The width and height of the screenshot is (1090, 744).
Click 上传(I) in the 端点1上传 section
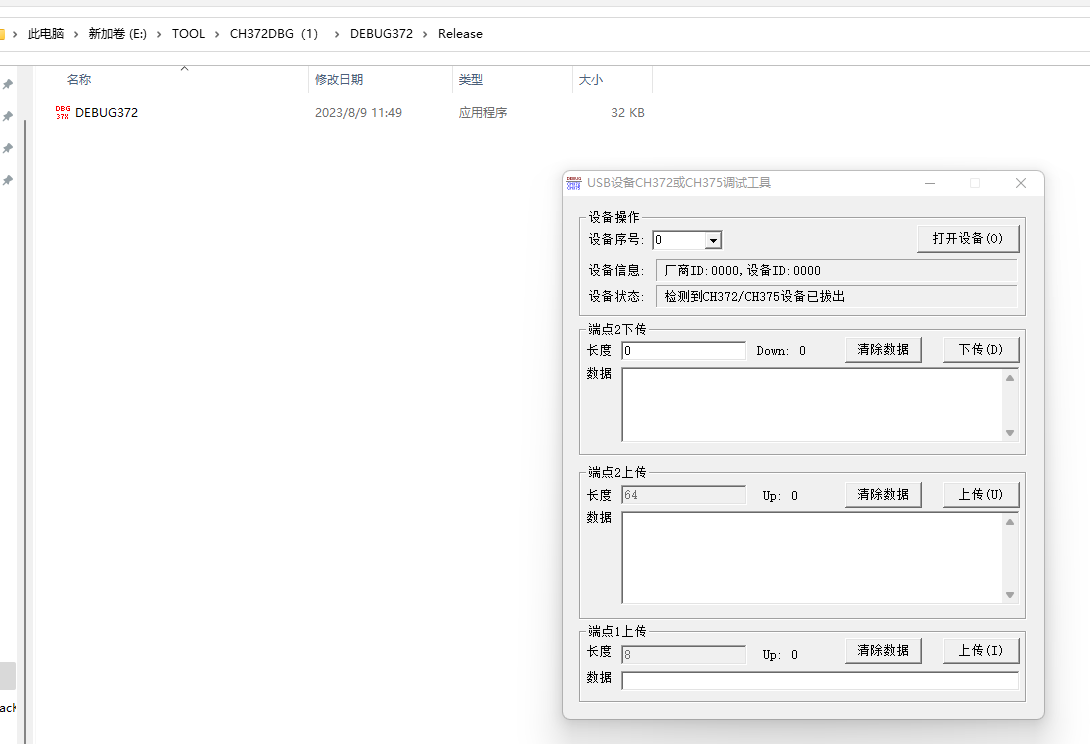pyautogui.click(x=981, y=650)
